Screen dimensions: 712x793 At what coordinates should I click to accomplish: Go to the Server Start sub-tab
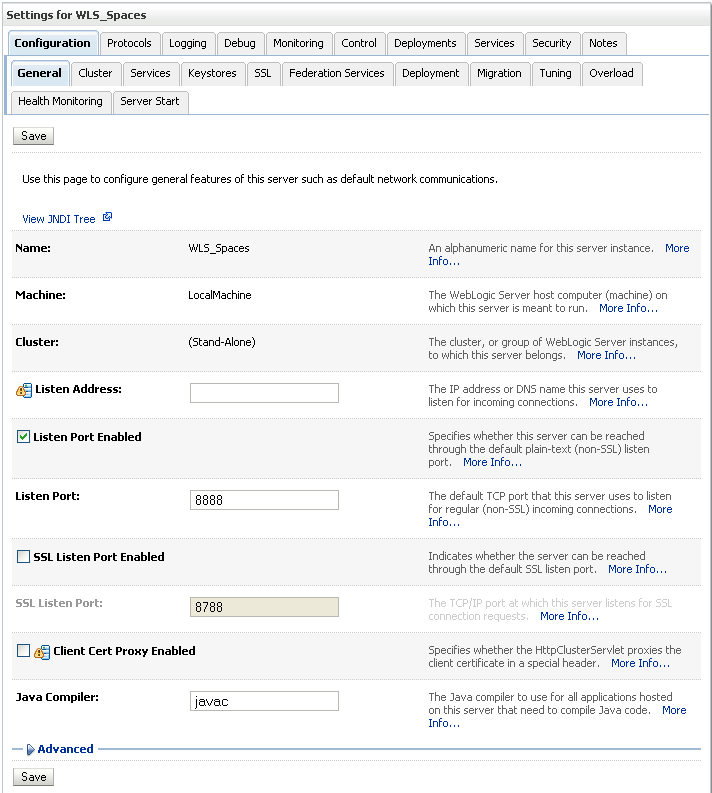(150, 101)
